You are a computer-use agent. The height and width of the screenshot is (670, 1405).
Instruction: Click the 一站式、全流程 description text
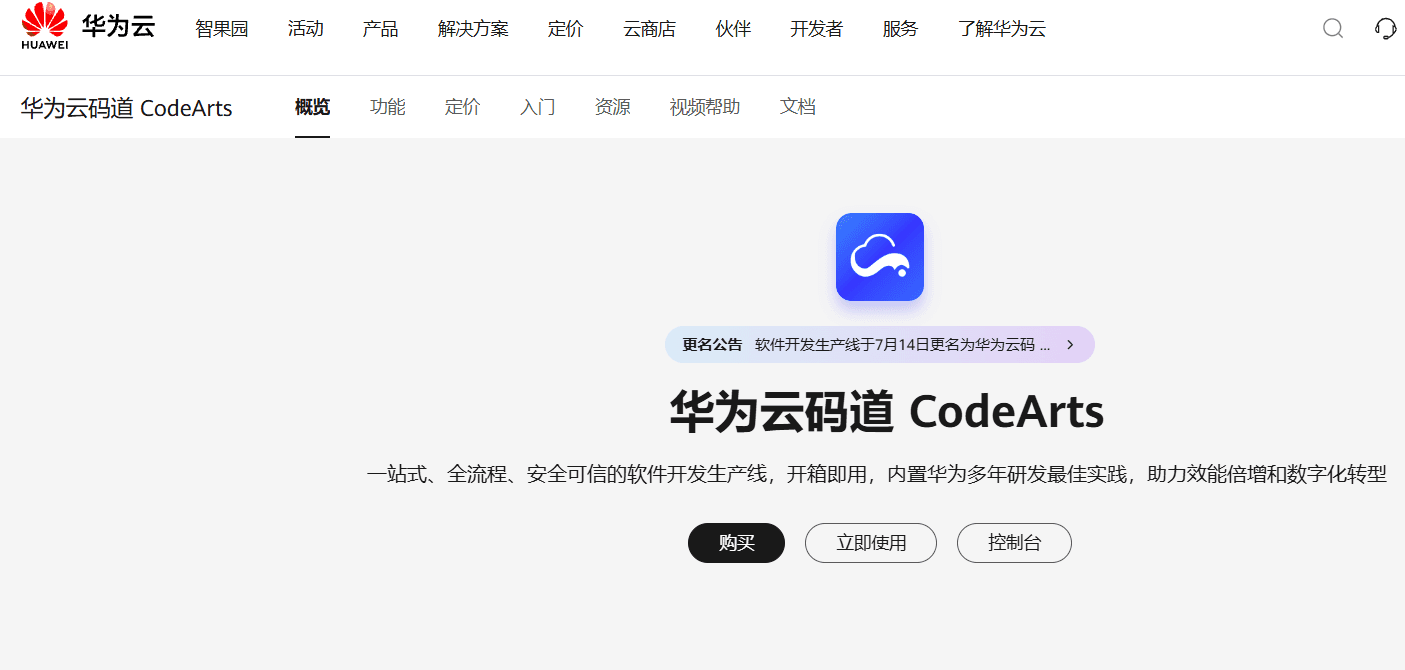coord(877,474)
